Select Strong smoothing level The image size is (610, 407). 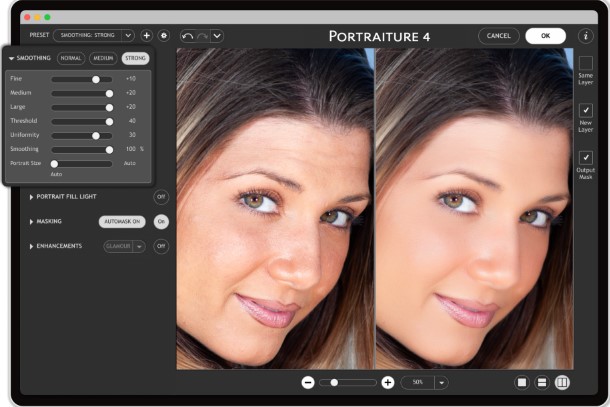tap(135, 58)
